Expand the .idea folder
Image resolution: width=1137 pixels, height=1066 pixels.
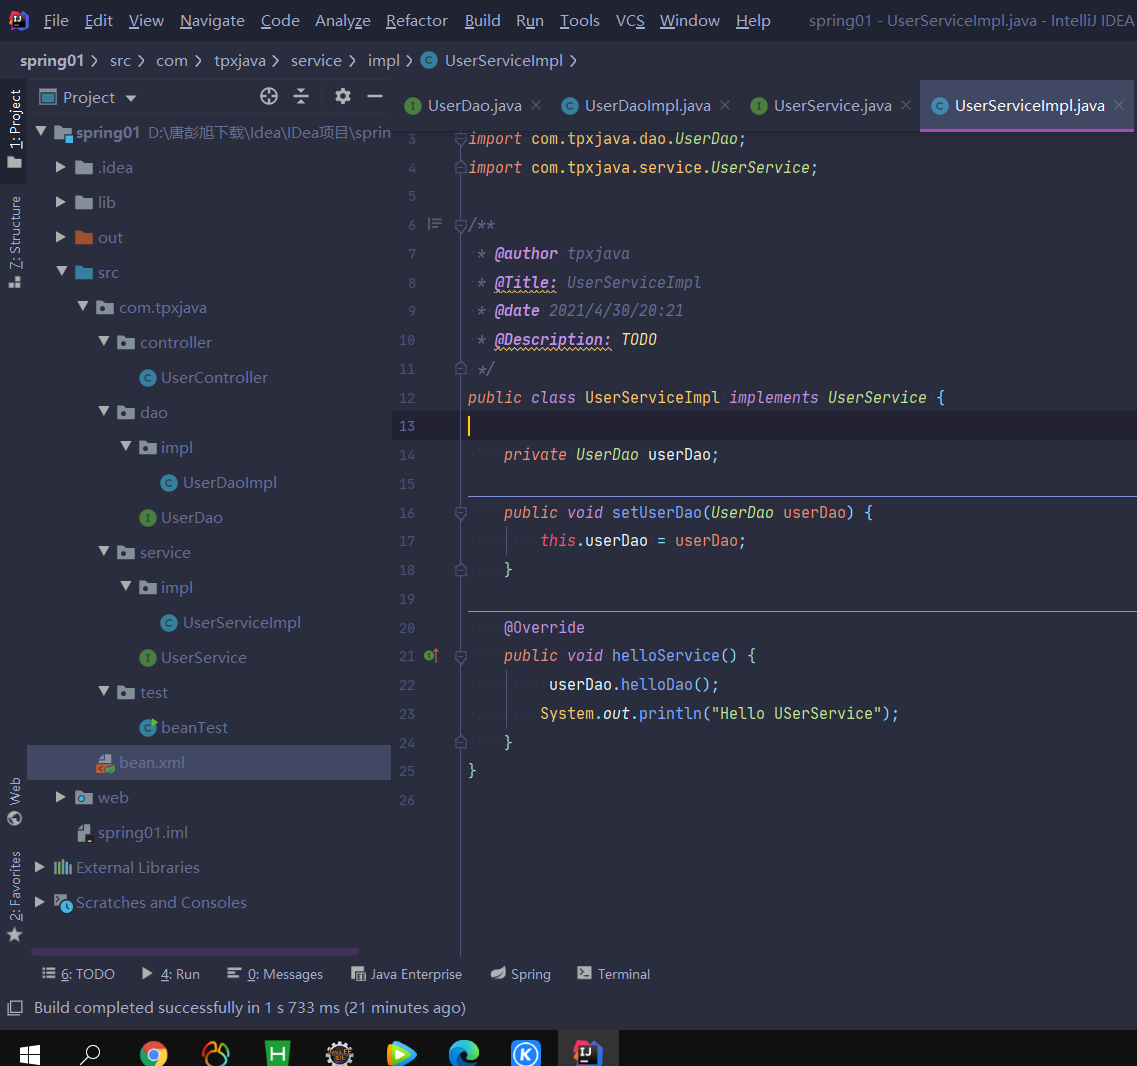(x=61, y=168)
